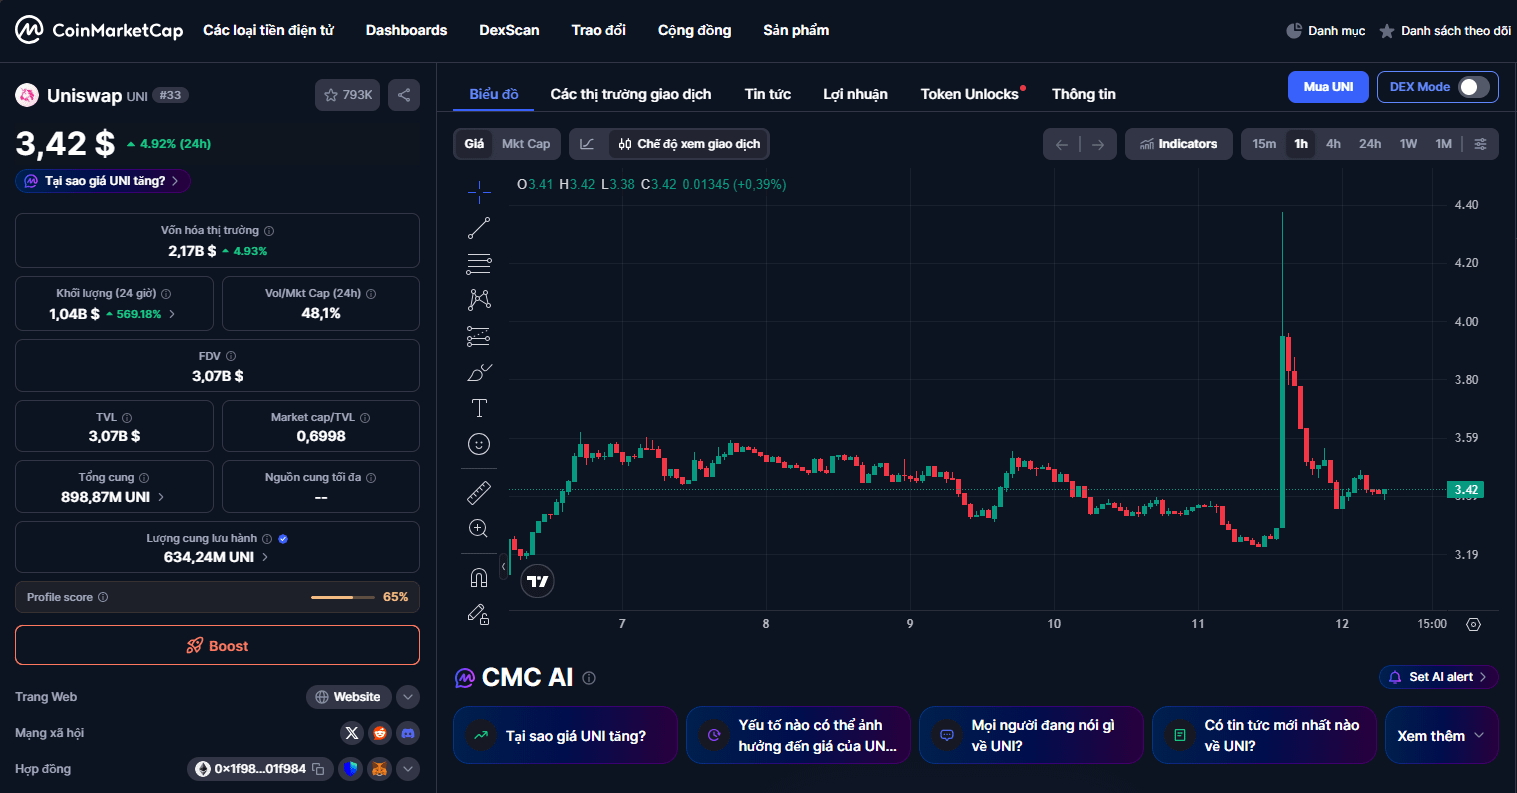Screen dimensions: 1517x793
Task: Set chart interval to 15m
Action: pos(1264,144)
